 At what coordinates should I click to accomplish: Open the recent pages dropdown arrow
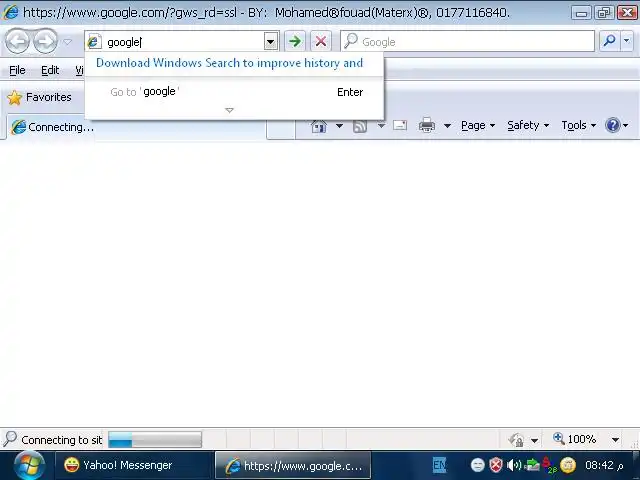[x=68, y=42]
